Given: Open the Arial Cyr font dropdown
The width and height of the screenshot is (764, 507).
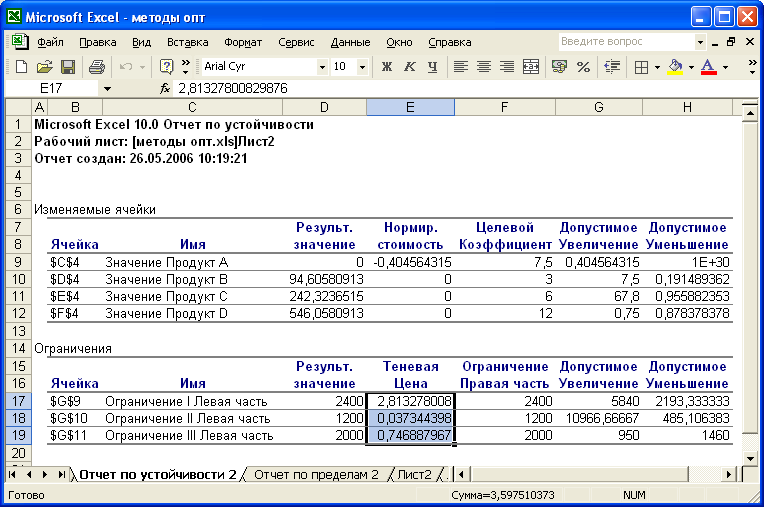Looking at the screenshot, I should coord(322,67).
